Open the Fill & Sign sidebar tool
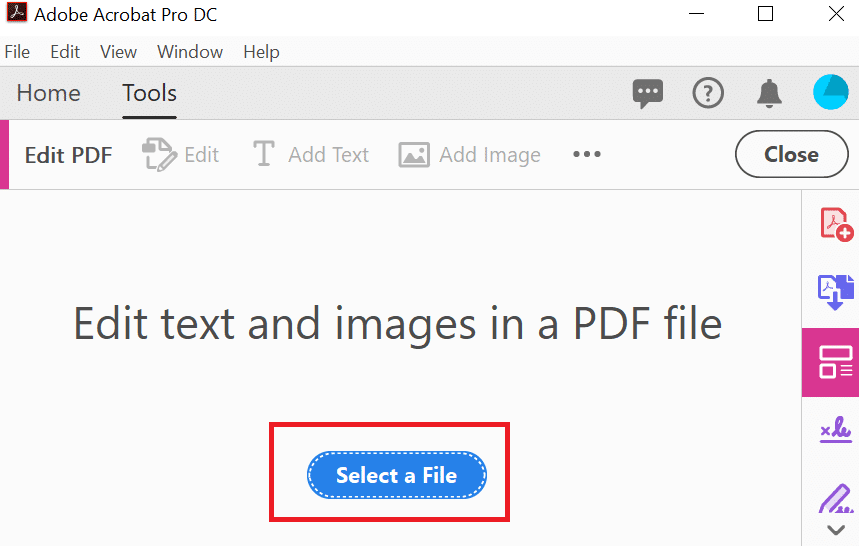Image resolution: width=859 pixels, height=546 pixels. click(836, 430)
